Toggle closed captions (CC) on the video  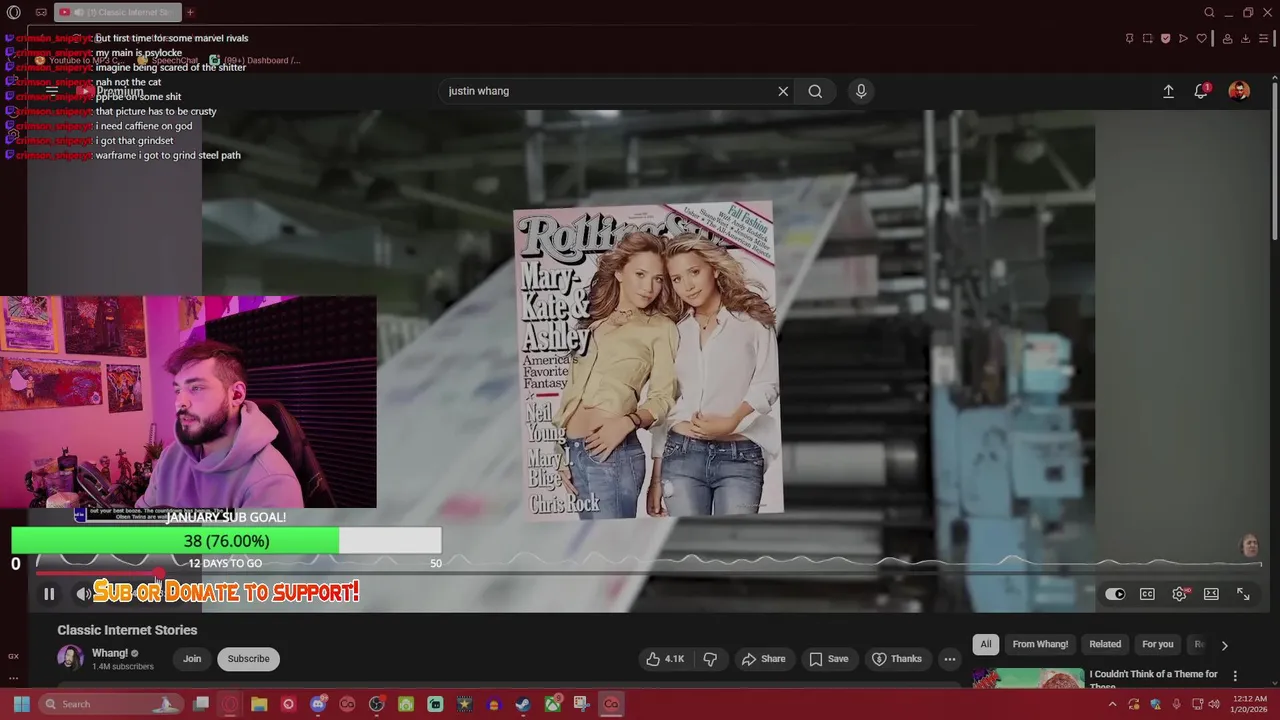1147,594
